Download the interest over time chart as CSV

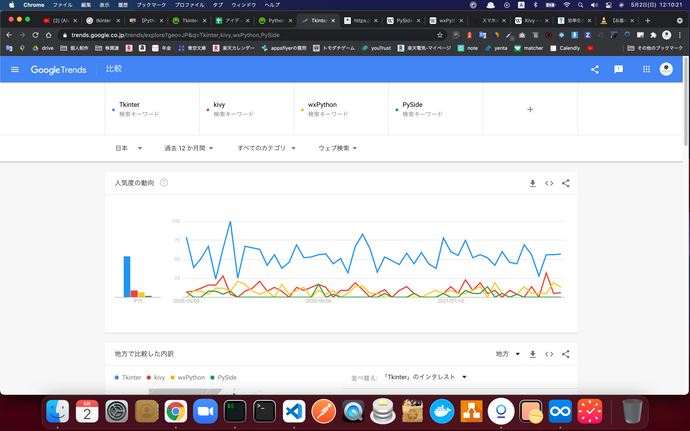[532, 183]
